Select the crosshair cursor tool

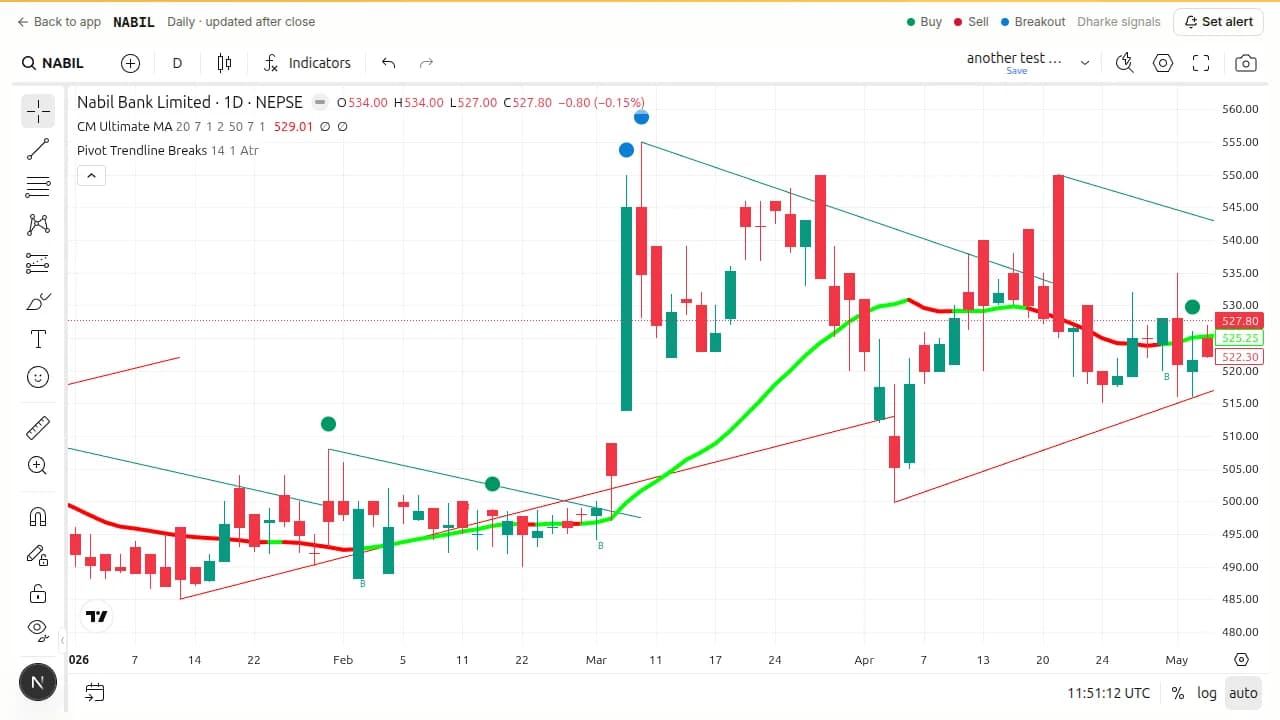point(38,111)
